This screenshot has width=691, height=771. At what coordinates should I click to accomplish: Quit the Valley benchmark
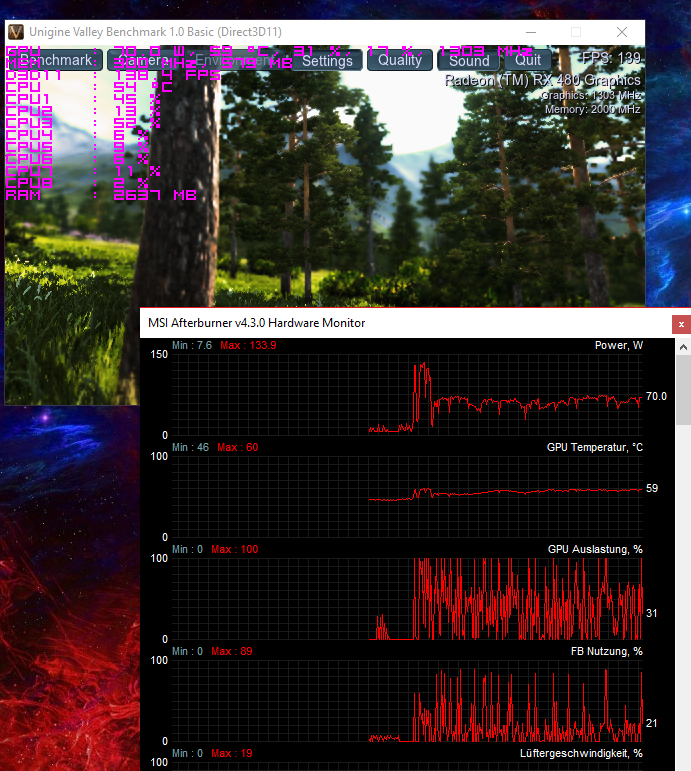tap(528, 60)
